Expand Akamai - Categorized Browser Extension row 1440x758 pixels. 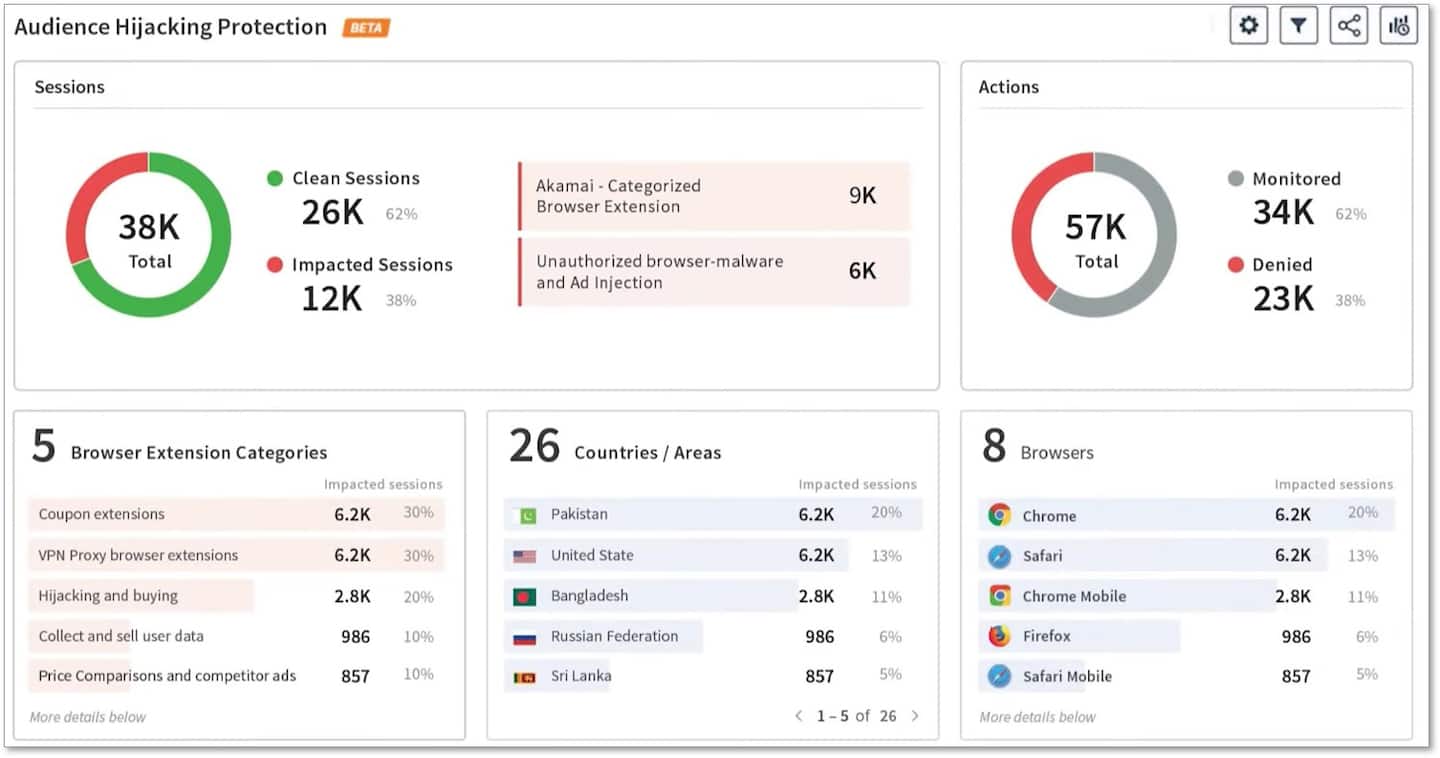click(714, 196)
